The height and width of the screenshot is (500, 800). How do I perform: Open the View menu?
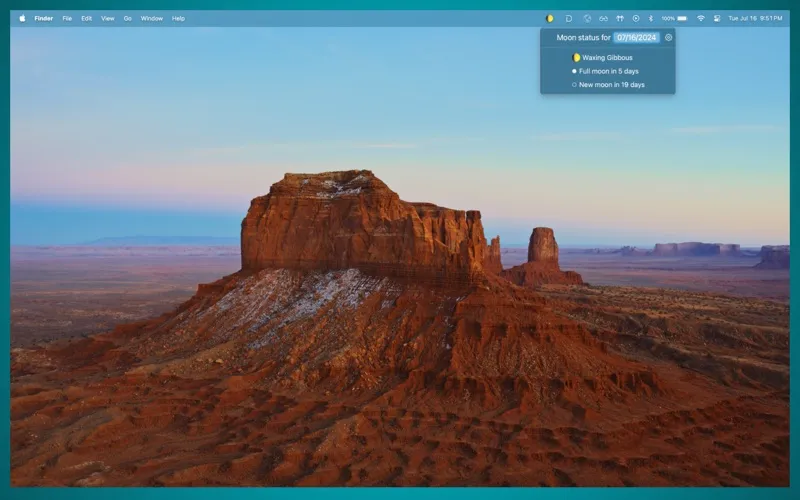coord(108,18)
